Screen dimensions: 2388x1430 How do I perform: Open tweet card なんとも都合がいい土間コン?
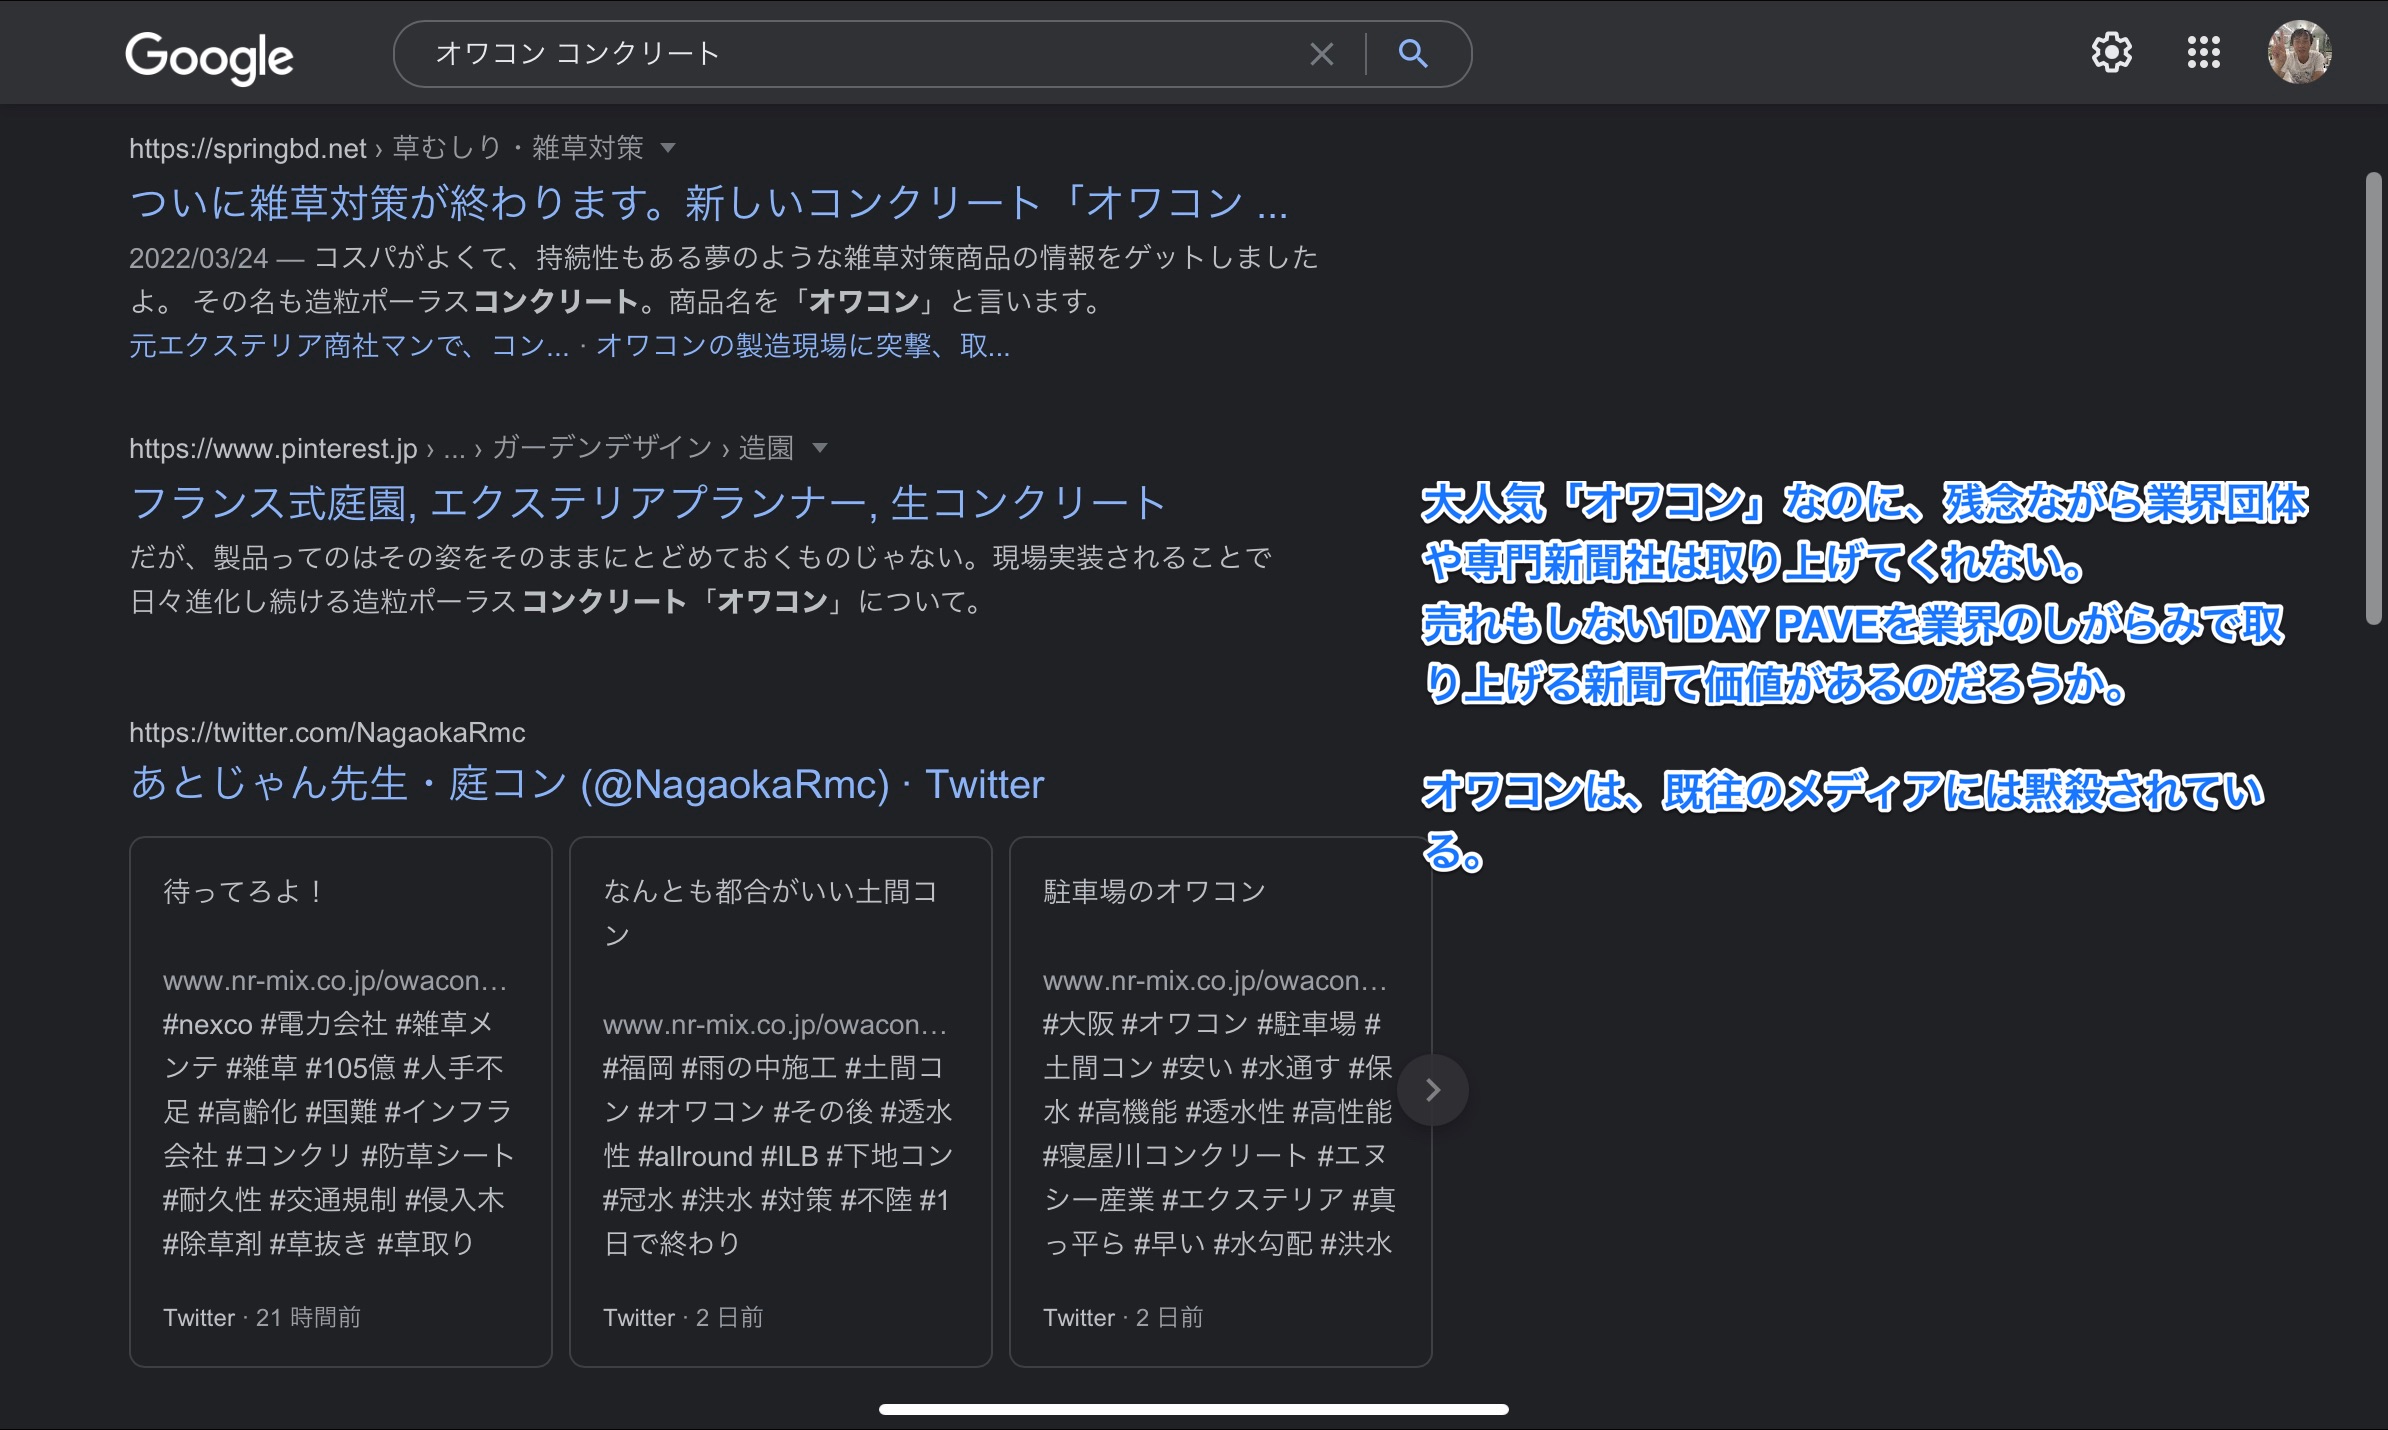781,1102
